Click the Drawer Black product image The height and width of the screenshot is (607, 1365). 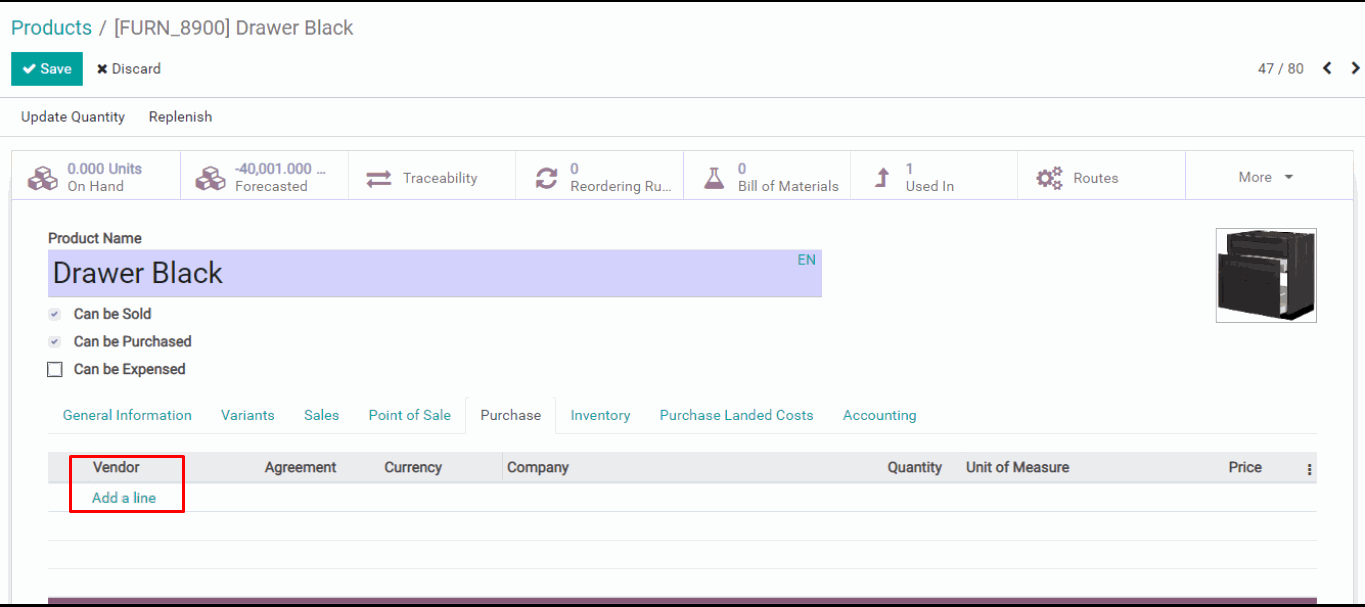click(x=1266, y=275)
